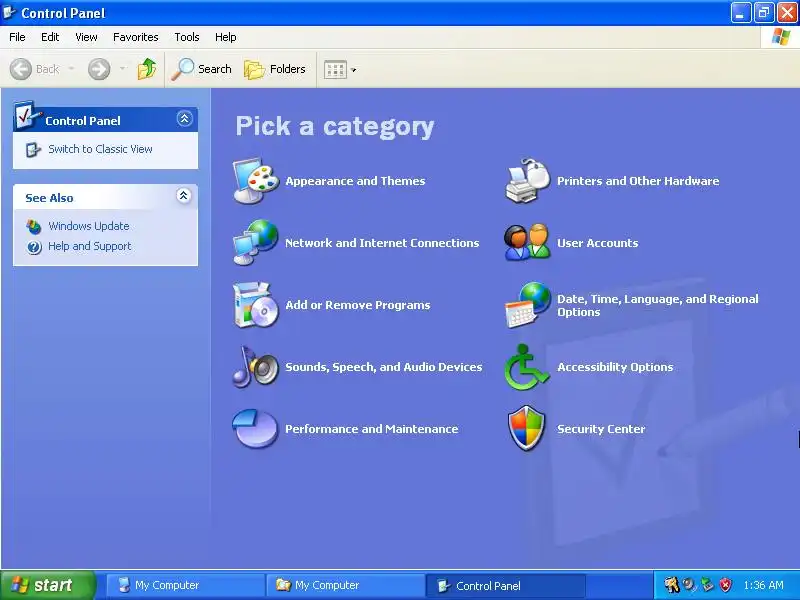
Task: Open the Accessibility Options wheelchair icon
Action: pos(527,367)
